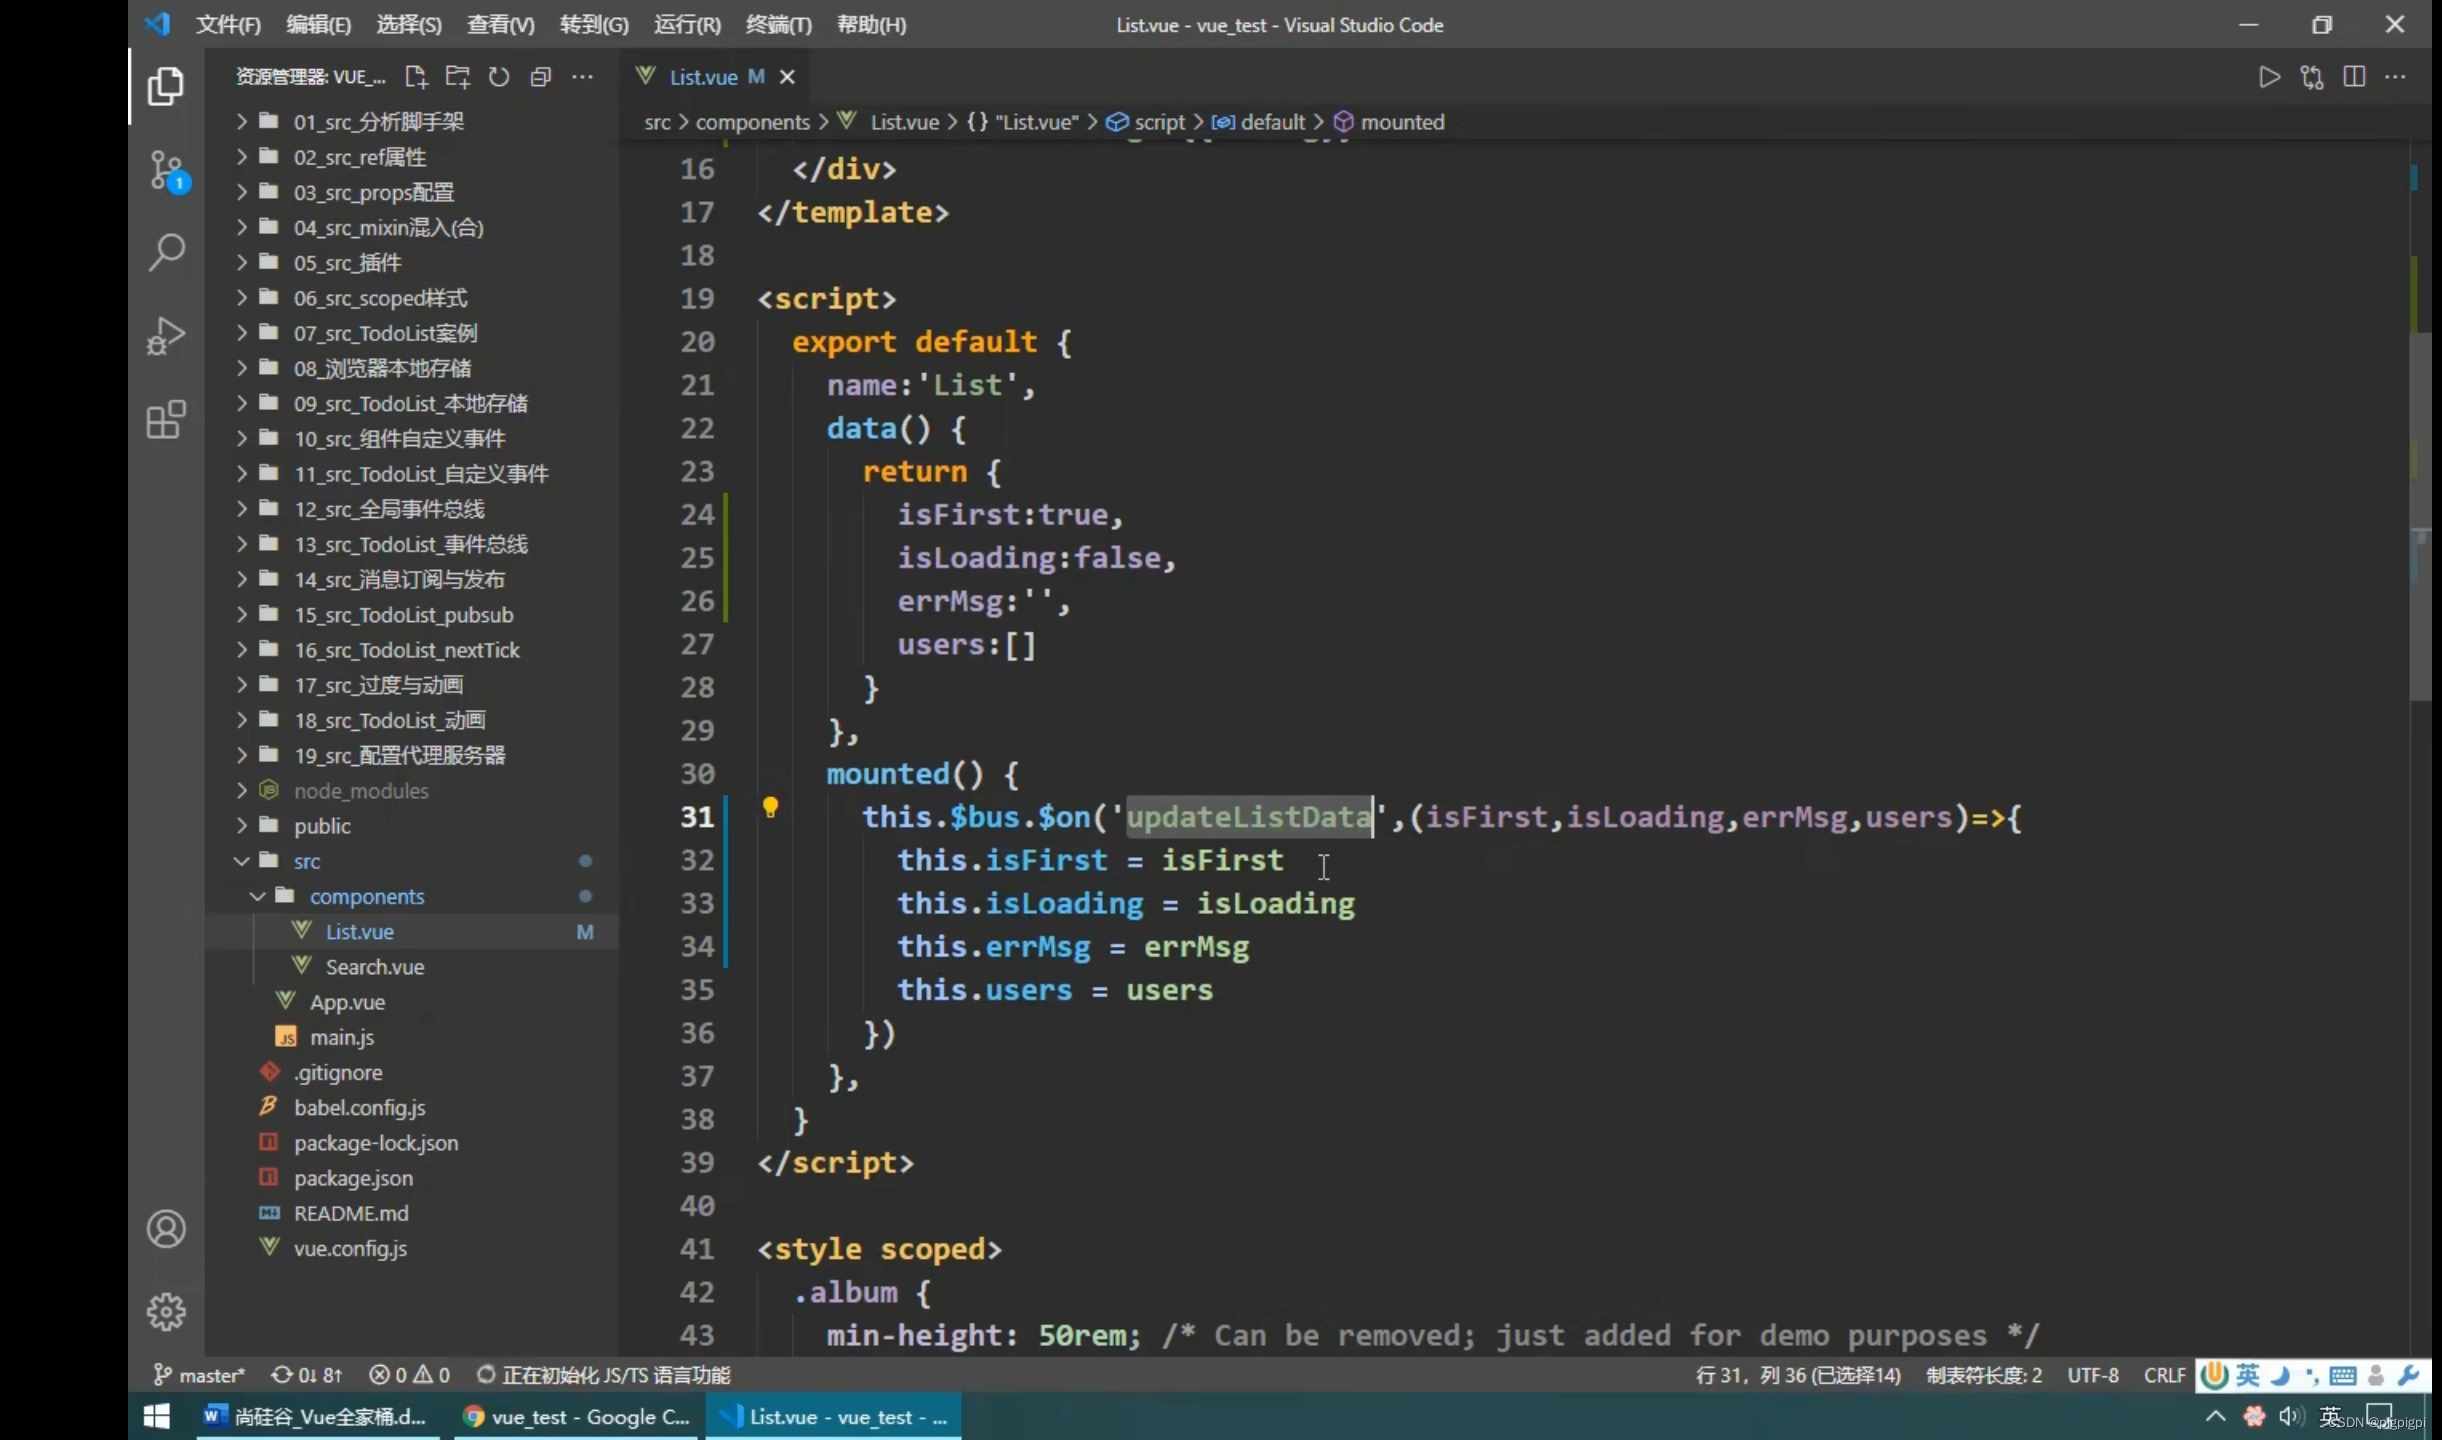This screenshot has width=2442, height=1440.
Task: Click New File icon in explorer header
Action: pos(416,77)
